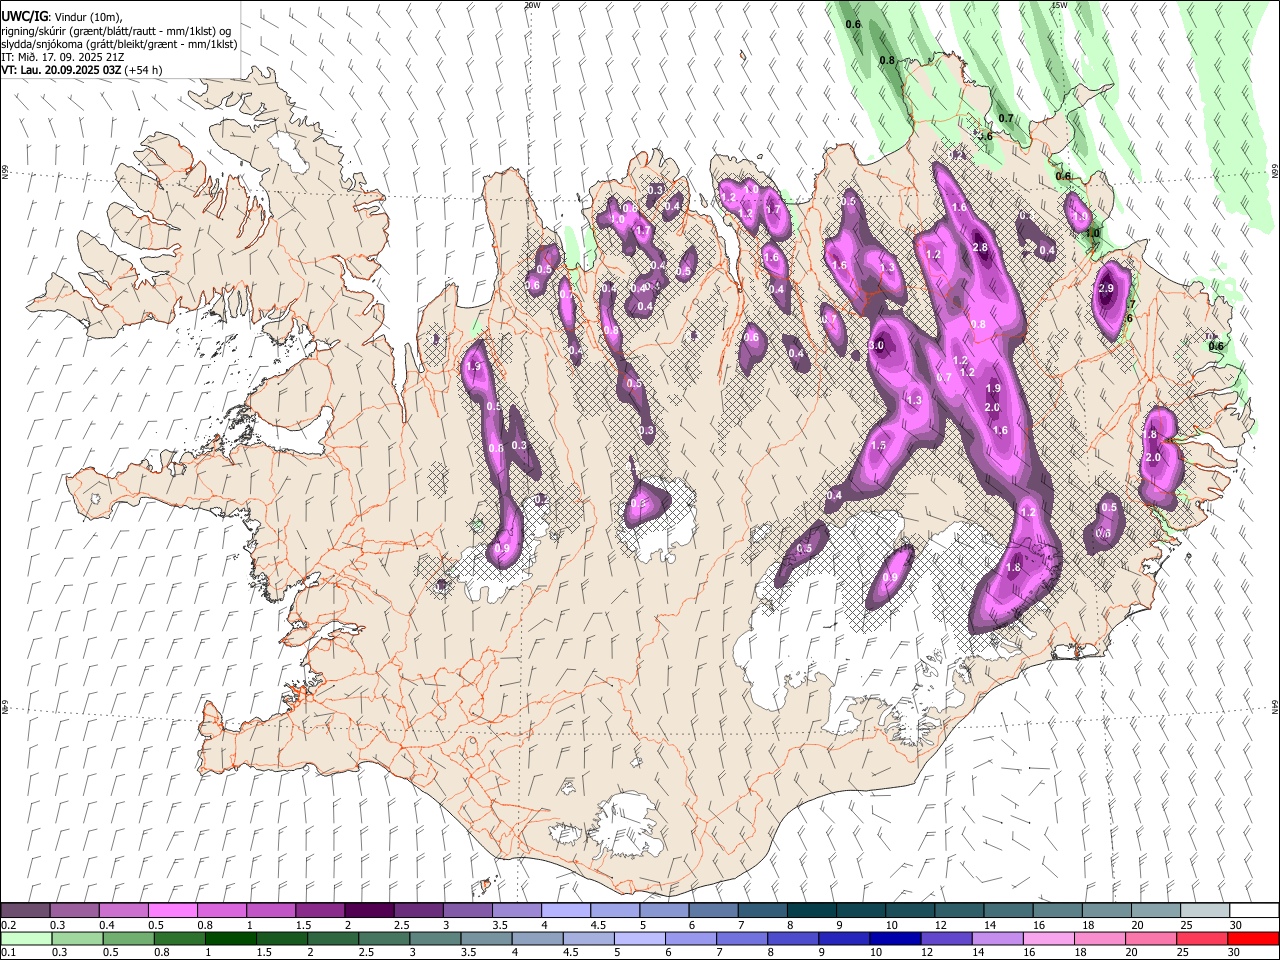The width and height of the screenshot is (1280, 960).
Task: Click the 25 label in the upper legend row
Action: tap(1186, 925)
